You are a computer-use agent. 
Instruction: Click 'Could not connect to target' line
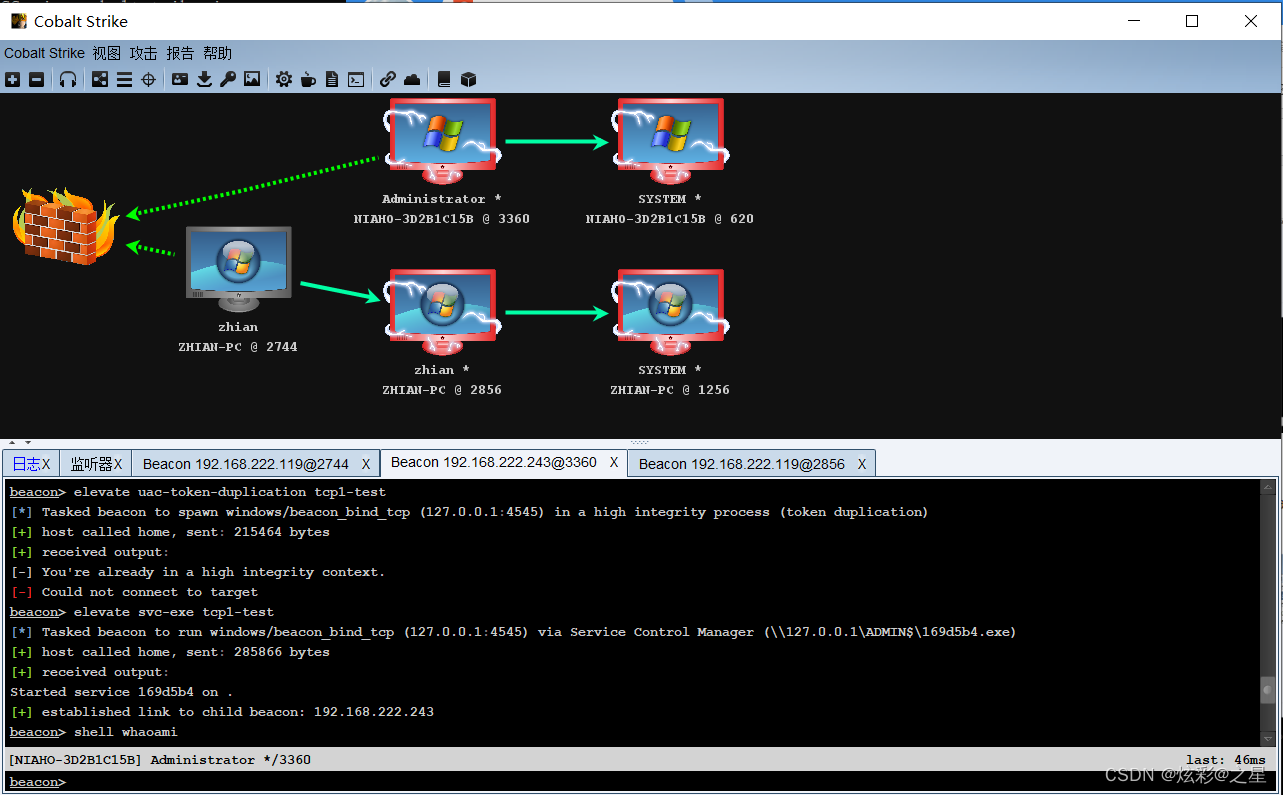(134, 592)
